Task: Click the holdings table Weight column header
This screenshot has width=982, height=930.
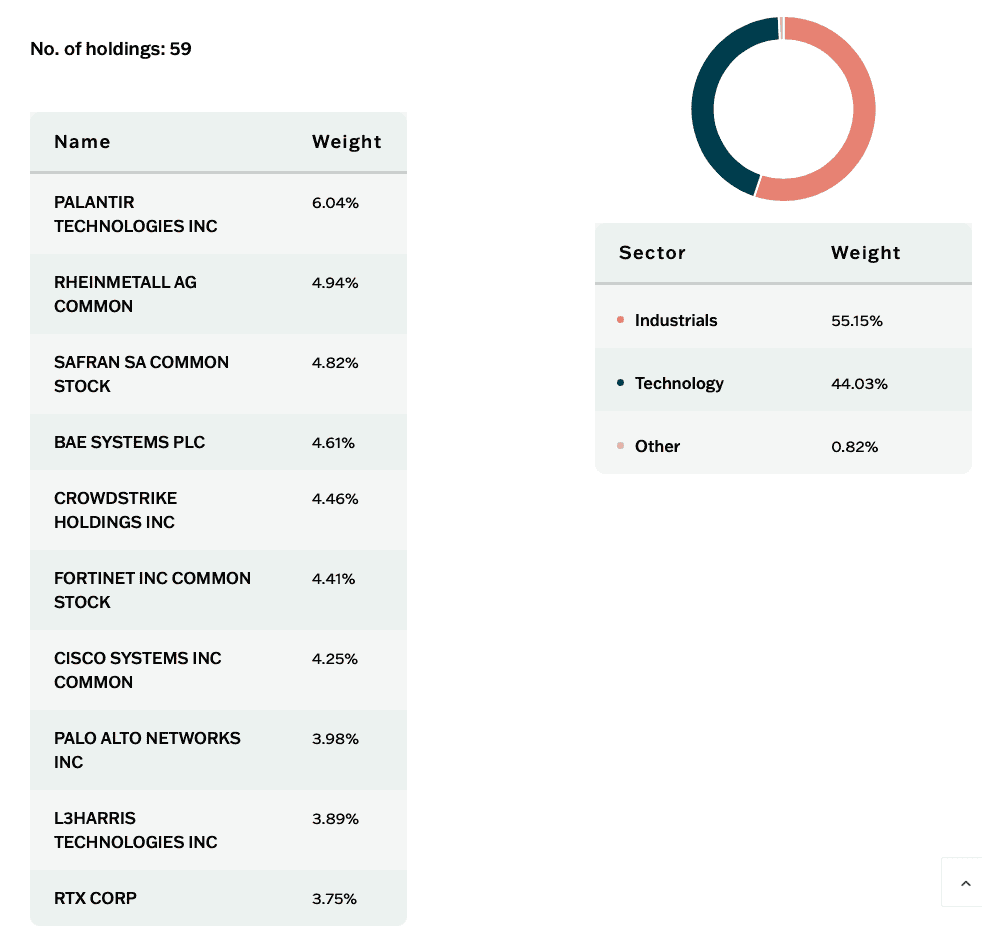Action: tap(346, 142)
